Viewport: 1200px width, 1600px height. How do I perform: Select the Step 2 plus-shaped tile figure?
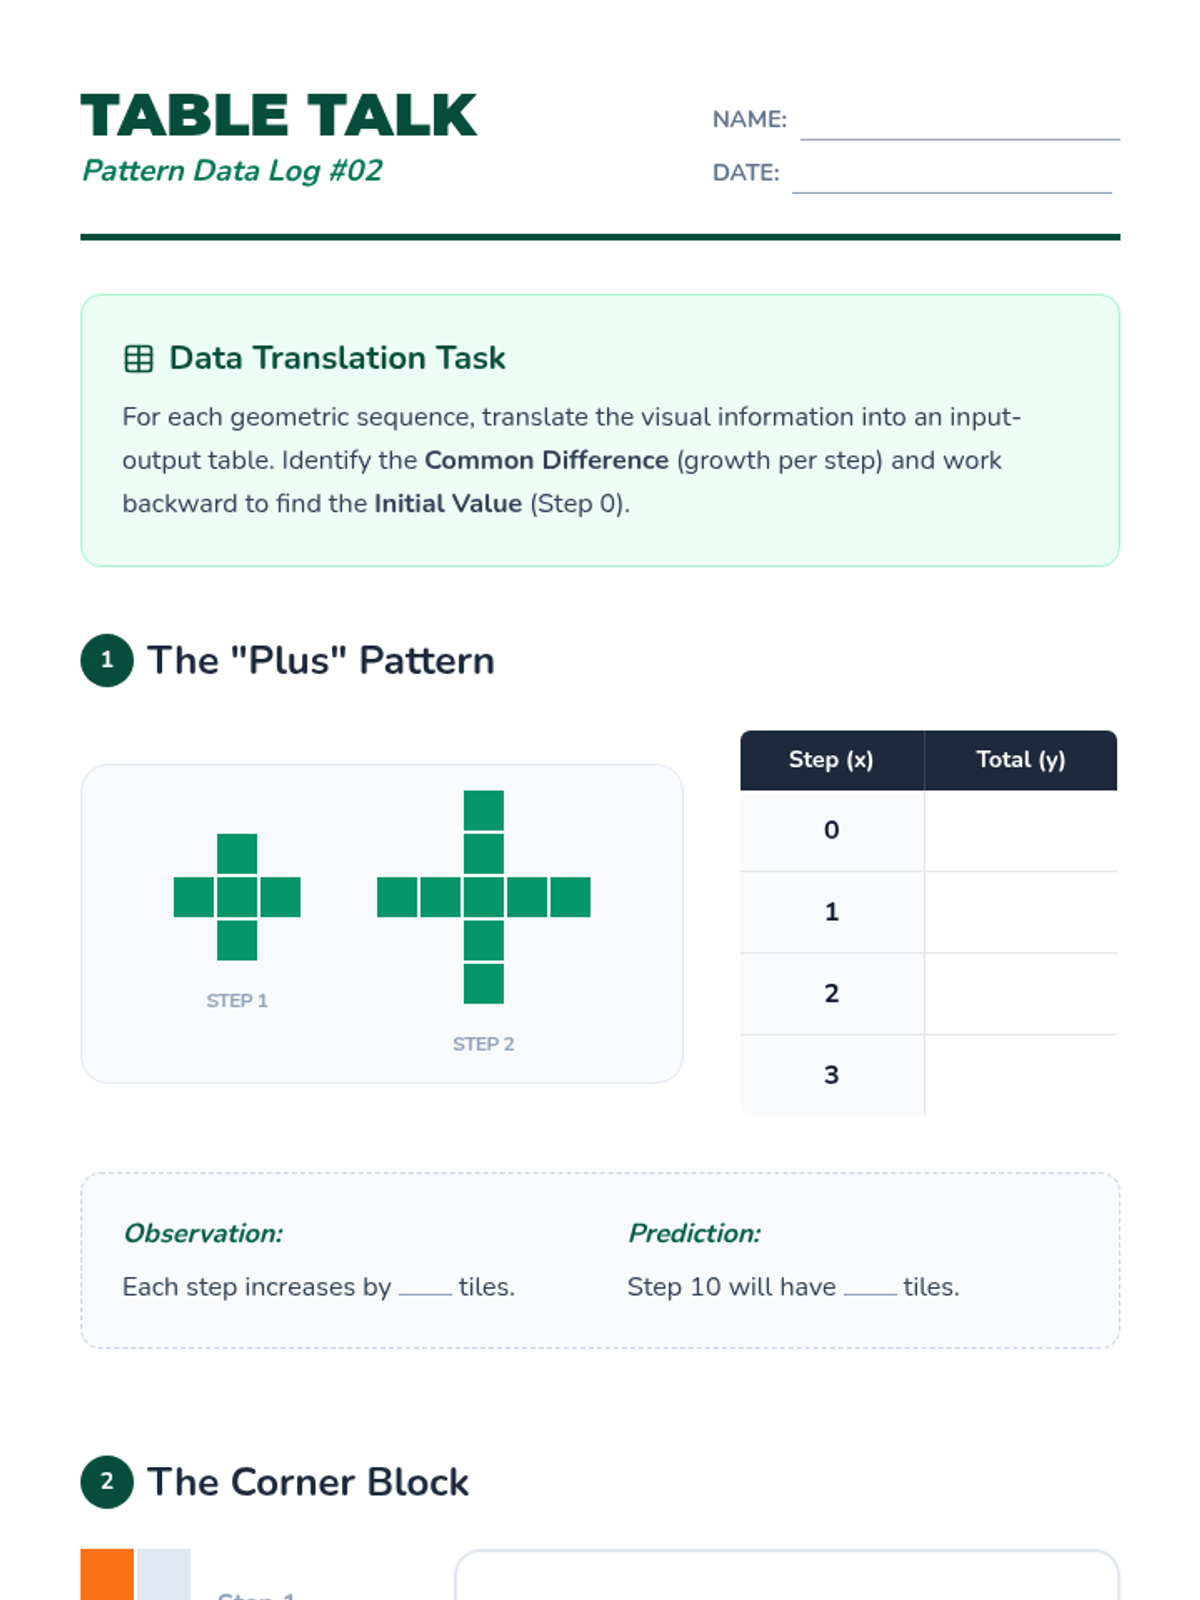(x=484, y=897)
